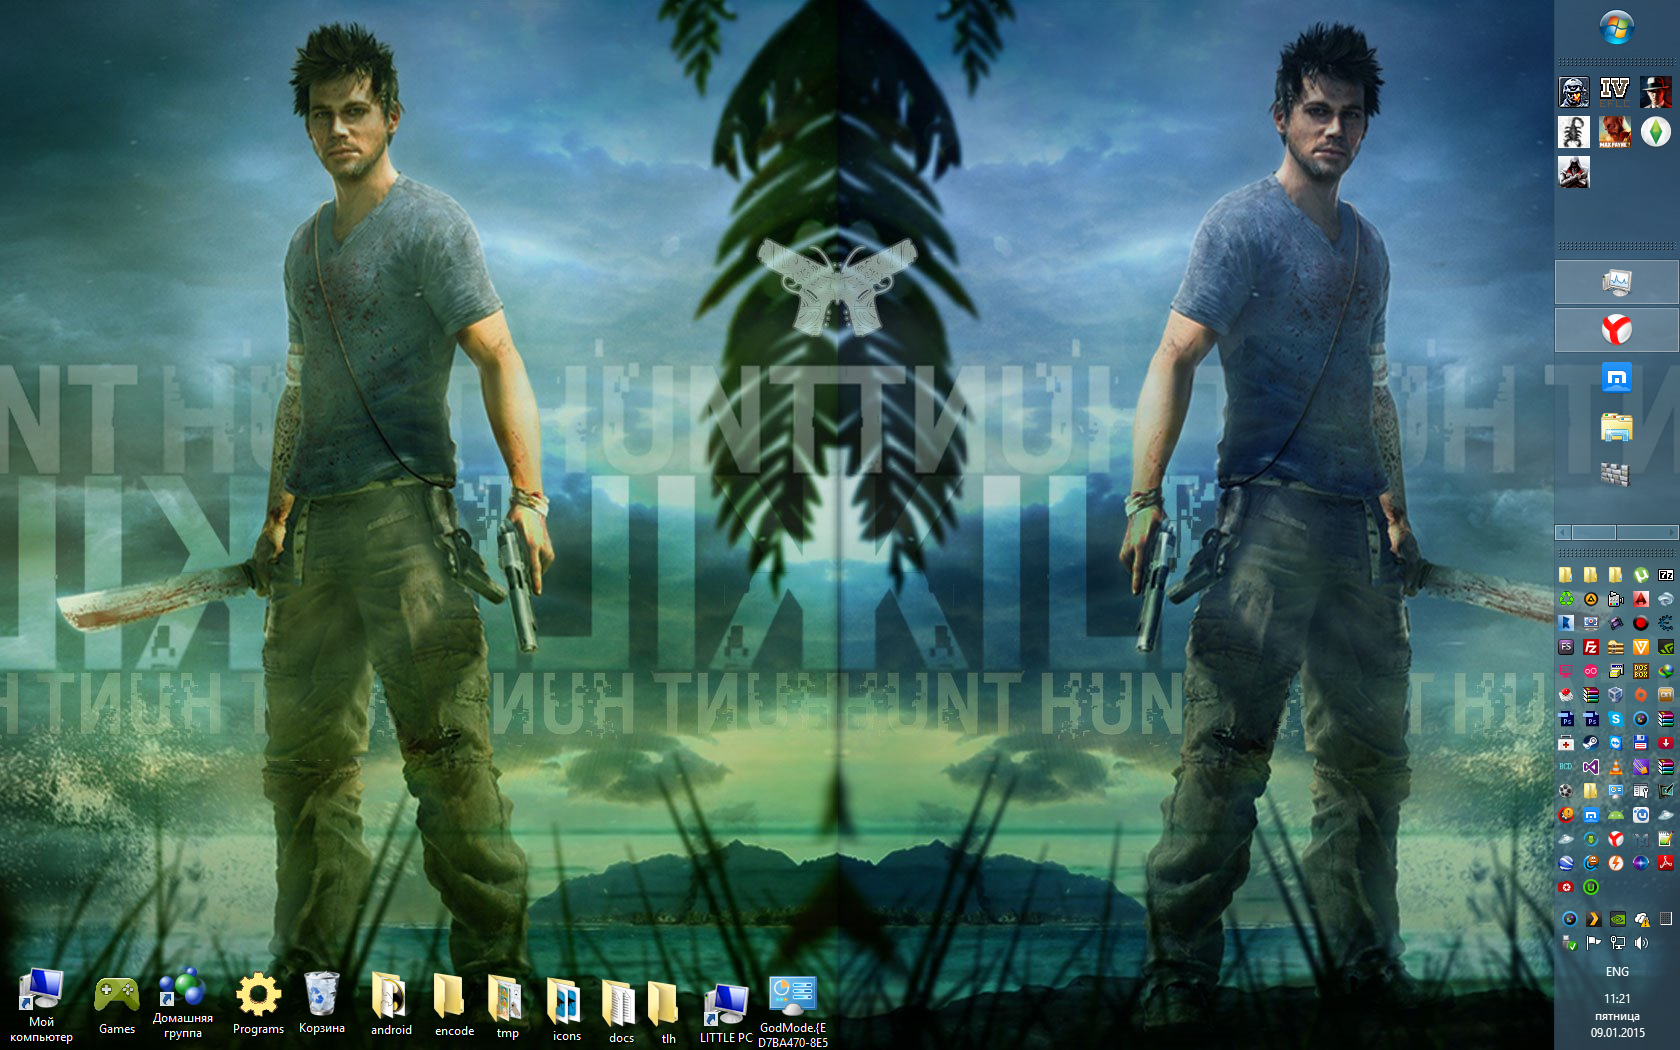Select the android folder on desktop
The height and width of the screenshot is (1050, 1680).
pyautogui.click(x=391, y=1004)
